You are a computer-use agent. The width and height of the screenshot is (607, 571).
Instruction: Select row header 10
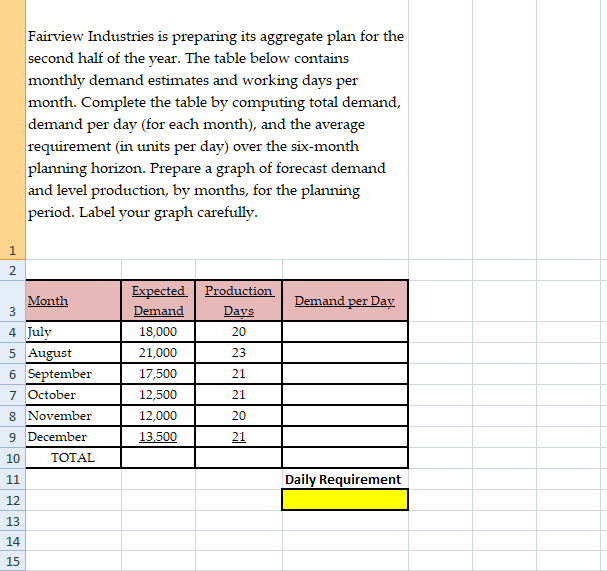(x=12, y=458)
